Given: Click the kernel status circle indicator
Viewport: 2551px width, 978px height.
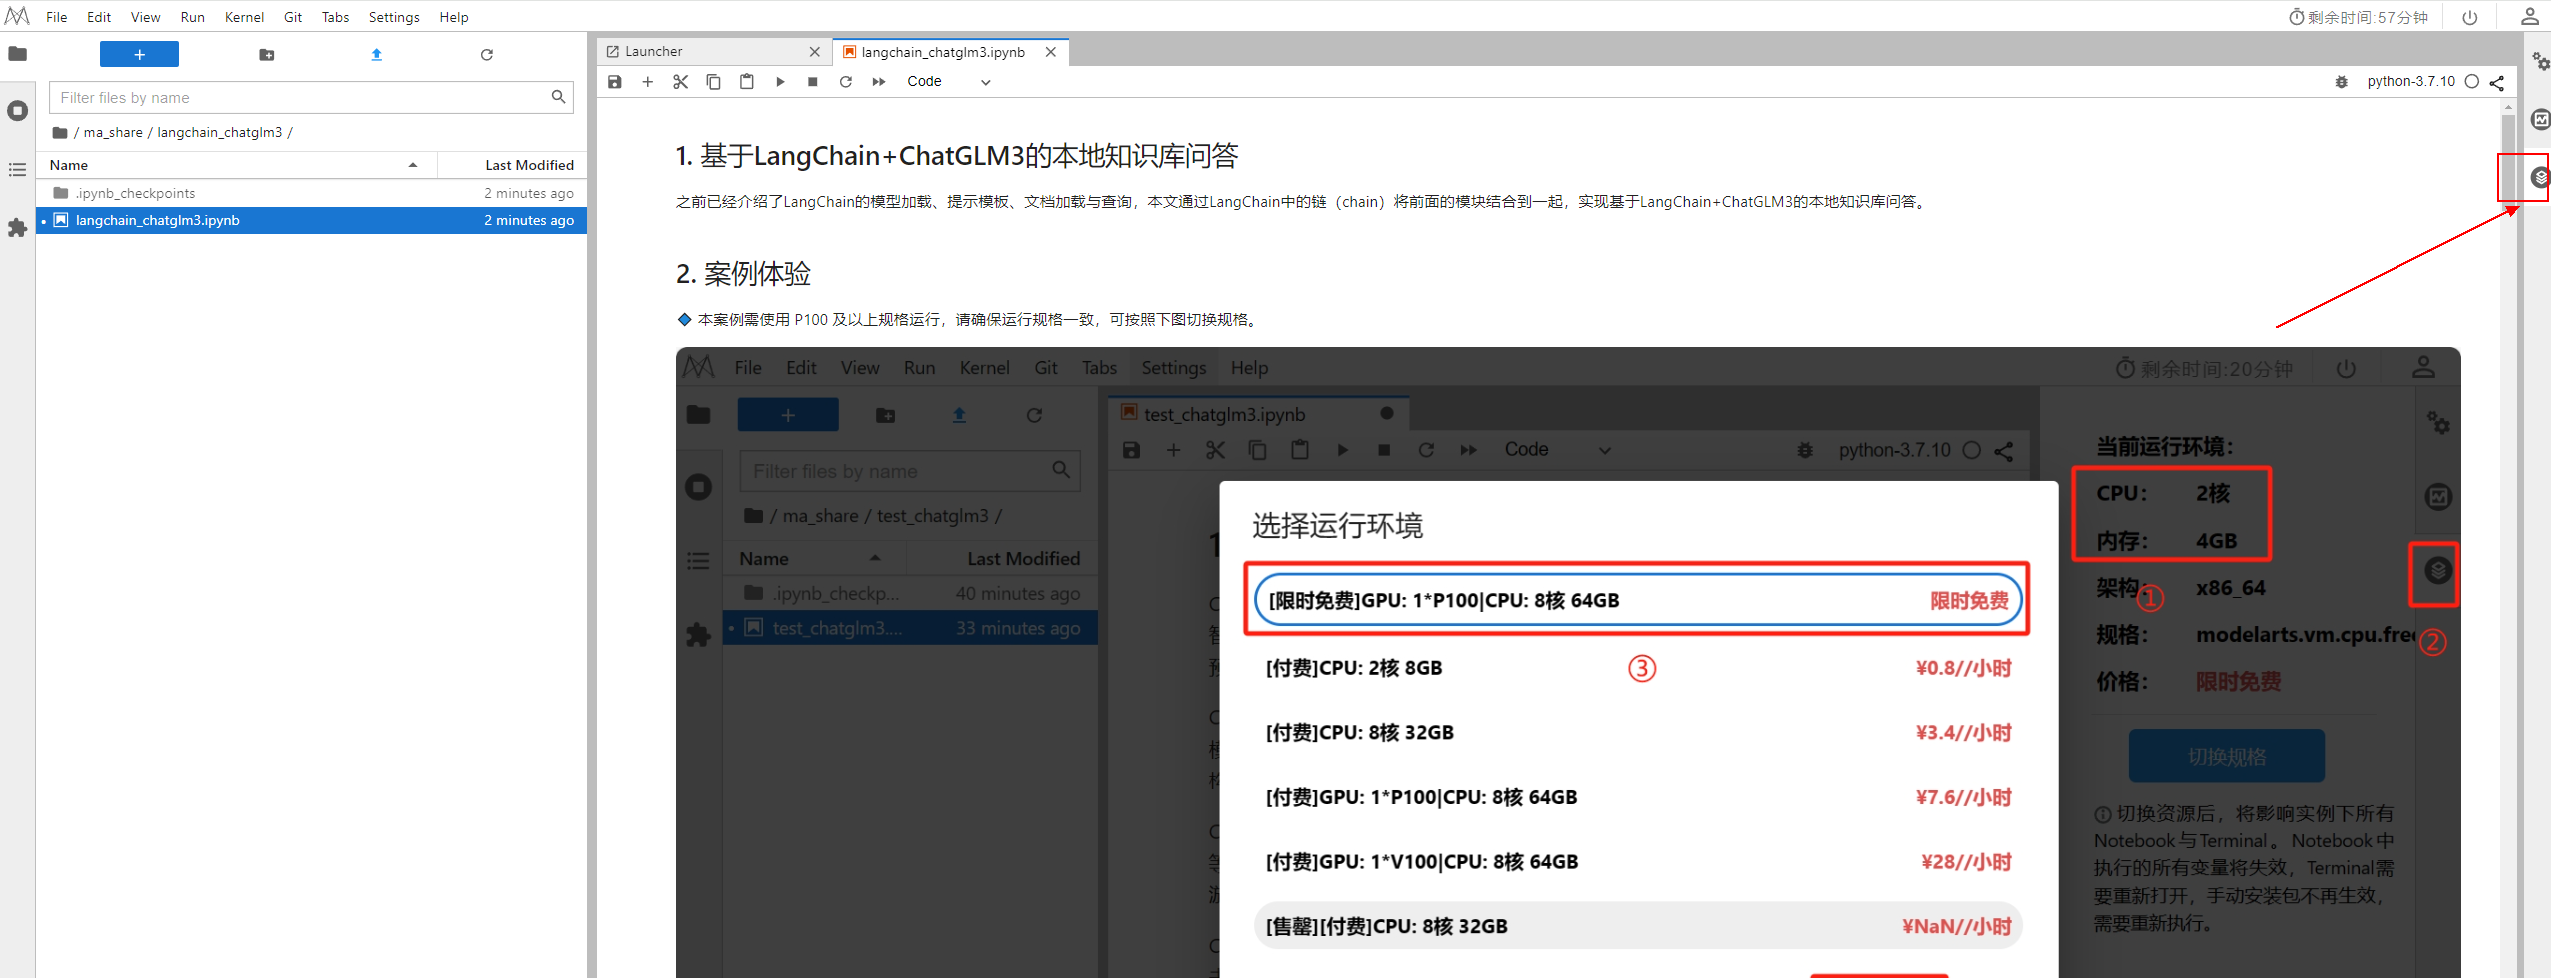Looking at the screenshot, I should click(x=2472, y=82).
